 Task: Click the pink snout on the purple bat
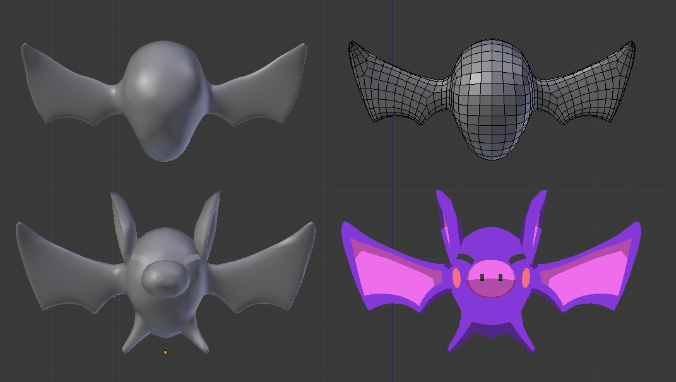point(491,279)
